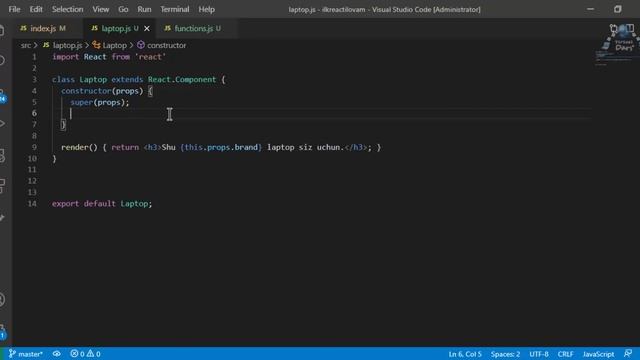The height and width of the screenshot is (360, 640).
Task: Open Manage settings gear in activity bar
Action: [2, 331]
